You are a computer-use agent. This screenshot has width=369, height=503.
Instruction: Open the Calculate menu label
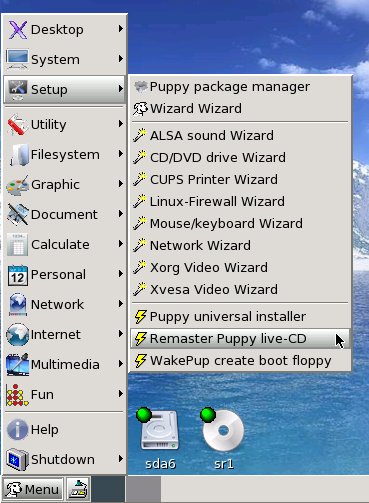[x=60, y=245]
